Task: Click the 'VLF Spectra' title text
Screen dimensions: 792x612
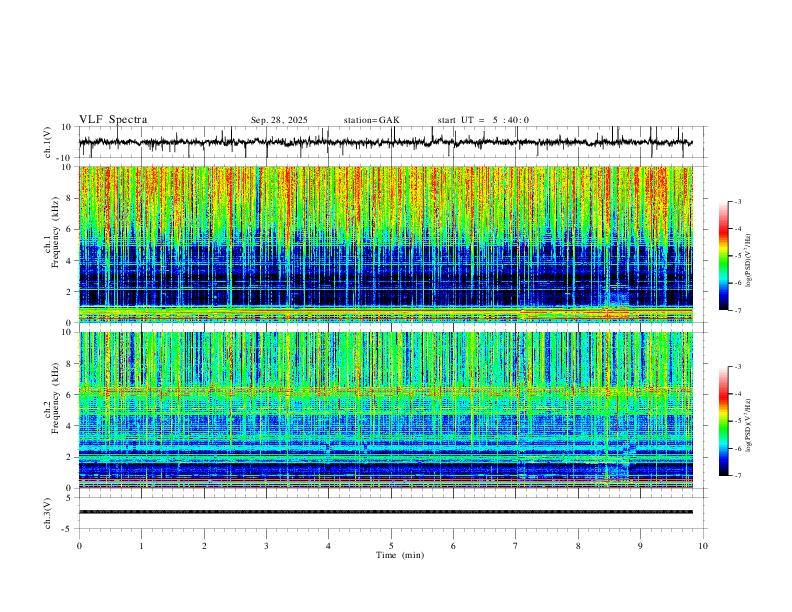Action: pos(113,120)
